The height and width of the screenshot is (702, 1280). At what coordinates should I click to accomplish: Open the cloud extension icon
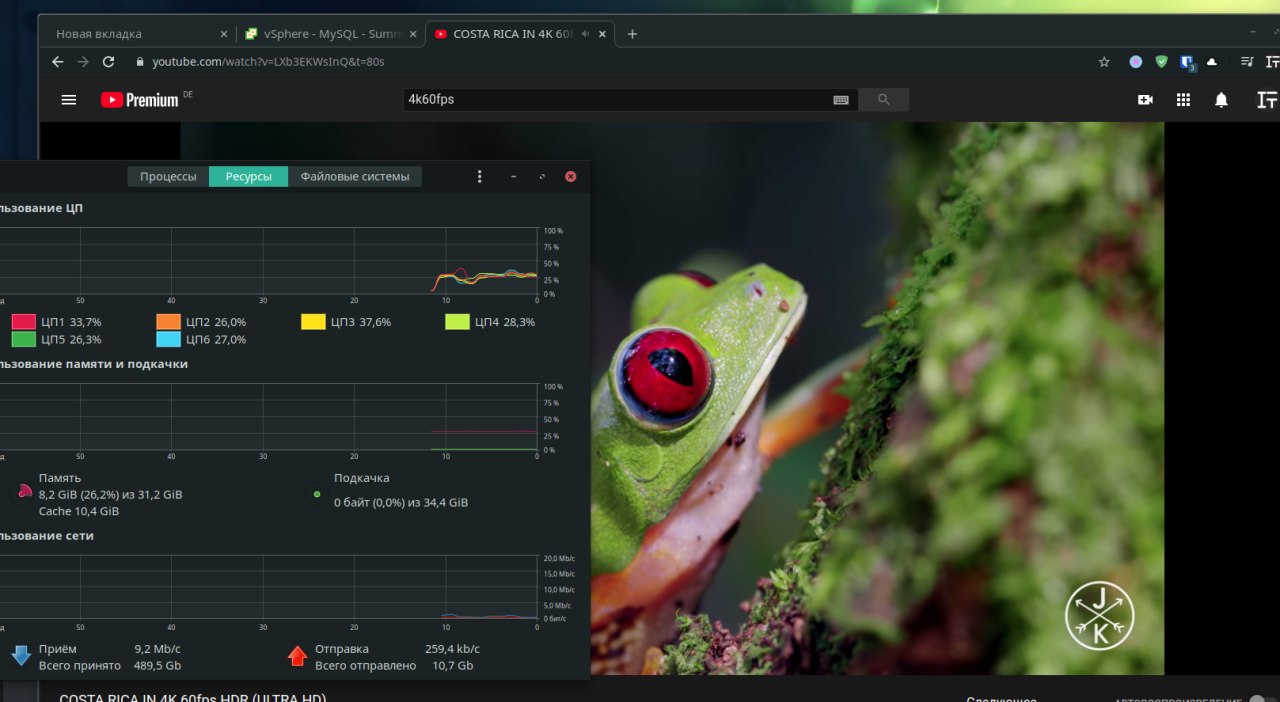[1212, 62]
